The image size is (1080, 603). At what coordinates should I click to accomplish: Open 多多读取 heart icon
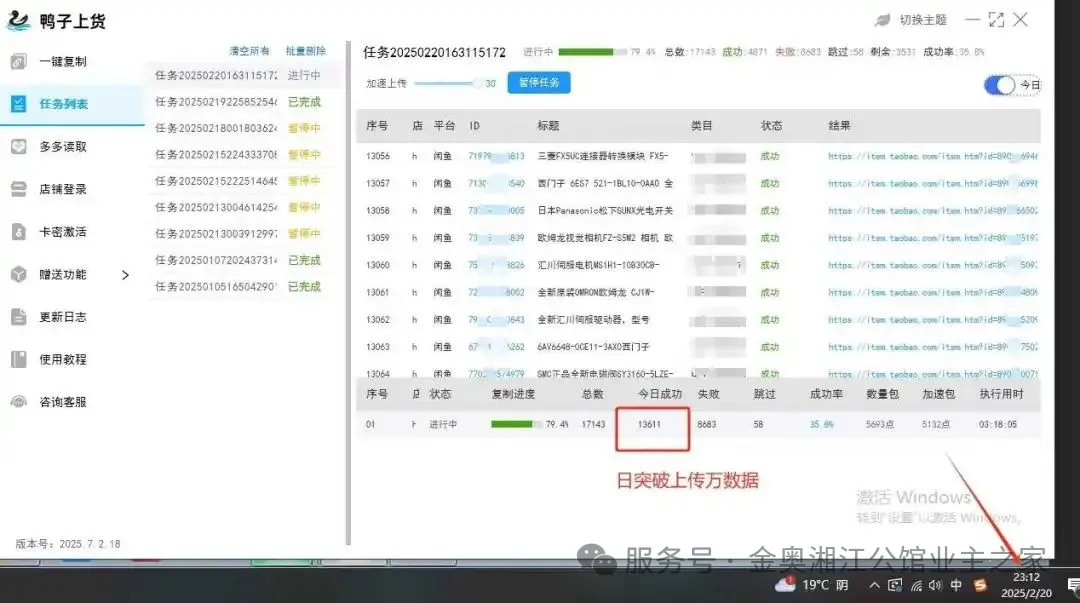tap(19, 147)
